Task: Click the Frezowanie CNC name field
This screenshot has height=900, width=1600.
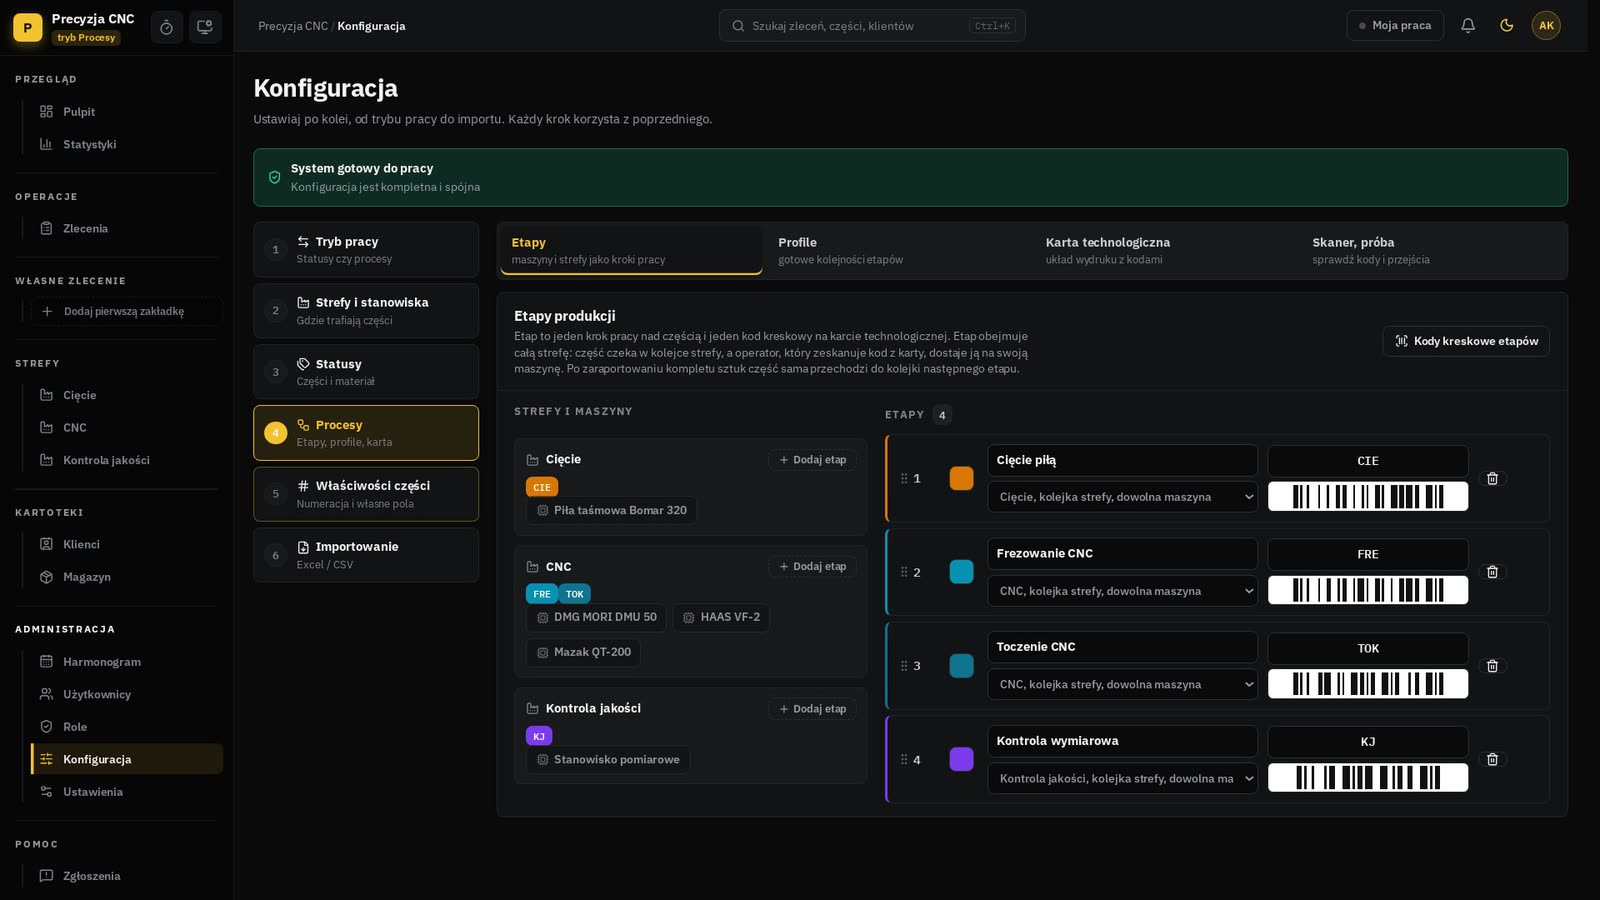Action: [x=1122, y=554]
